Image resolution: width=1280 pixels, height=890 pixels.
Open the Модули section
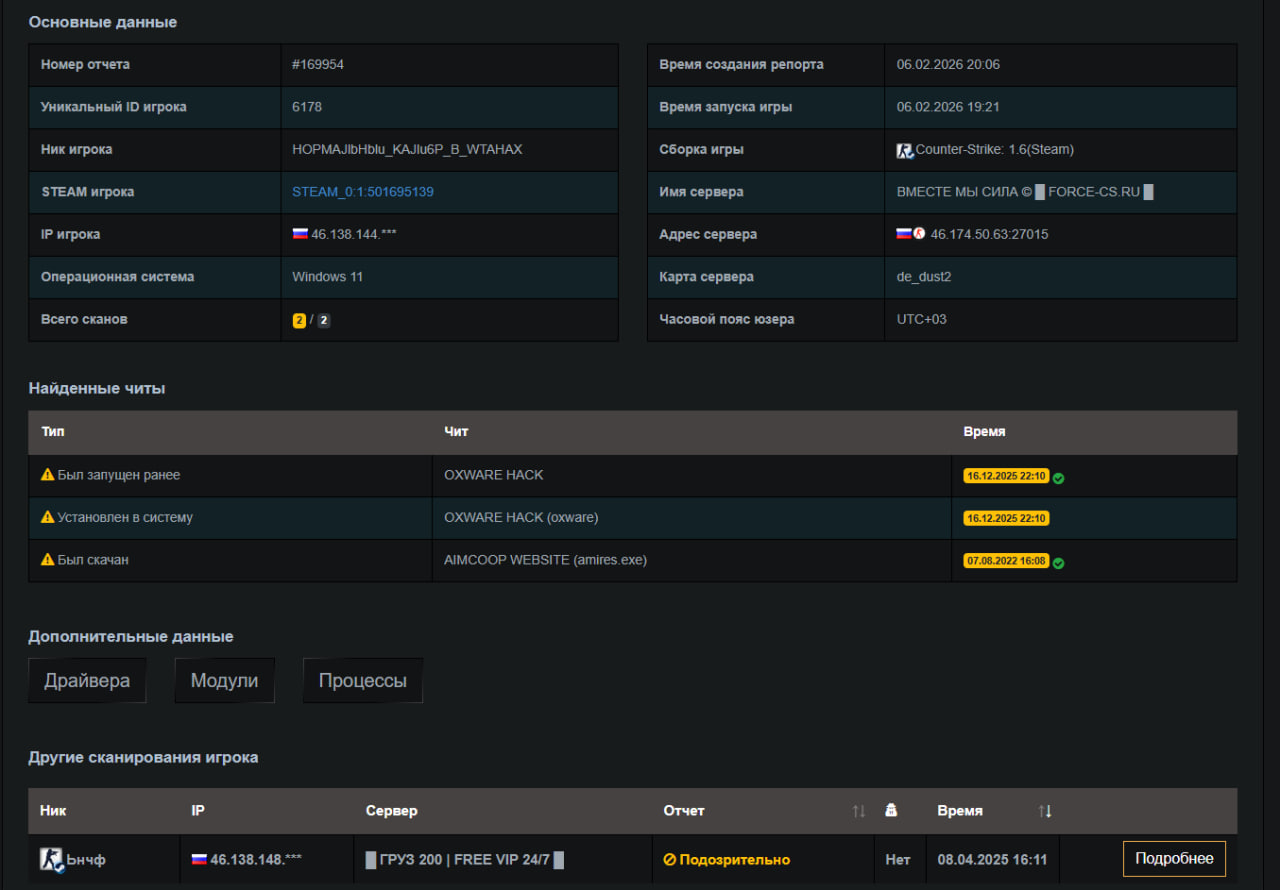224,681
